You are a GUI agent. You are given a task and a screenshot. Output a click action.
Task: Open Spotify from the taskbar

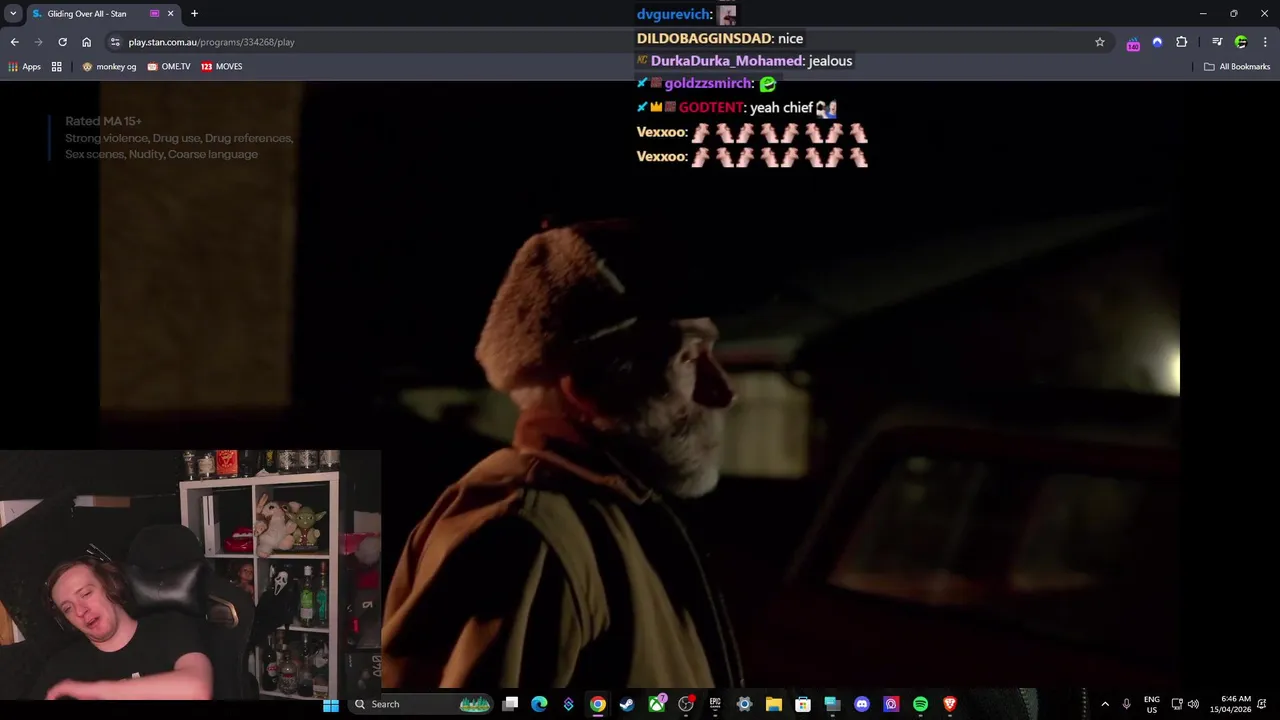(x=920, y=704)
